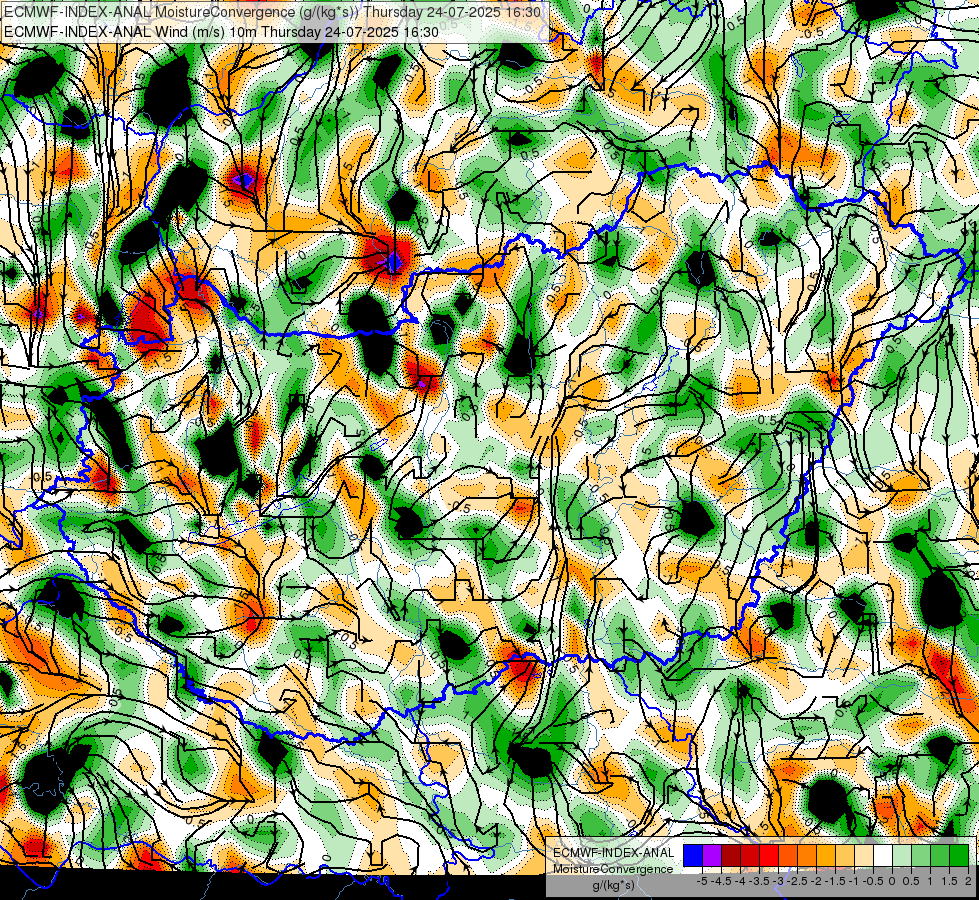Click the 'Wind (m/s) 10m' title line
The height and width of the screenshot is (900, 979).
pos(221,32)
